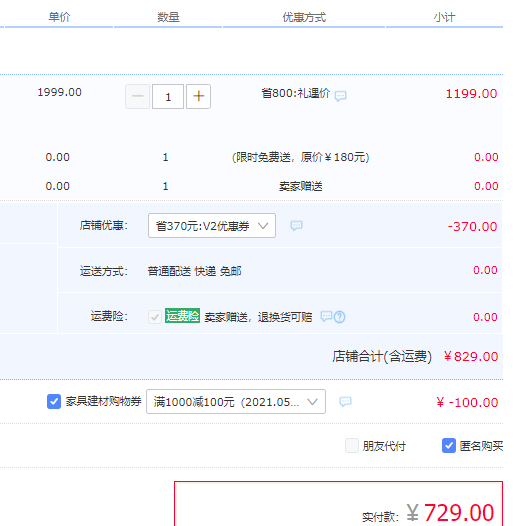Click the 优惠方式 column header
The image size is (525, 526).
pyautogui.click(x=304, y=17)
